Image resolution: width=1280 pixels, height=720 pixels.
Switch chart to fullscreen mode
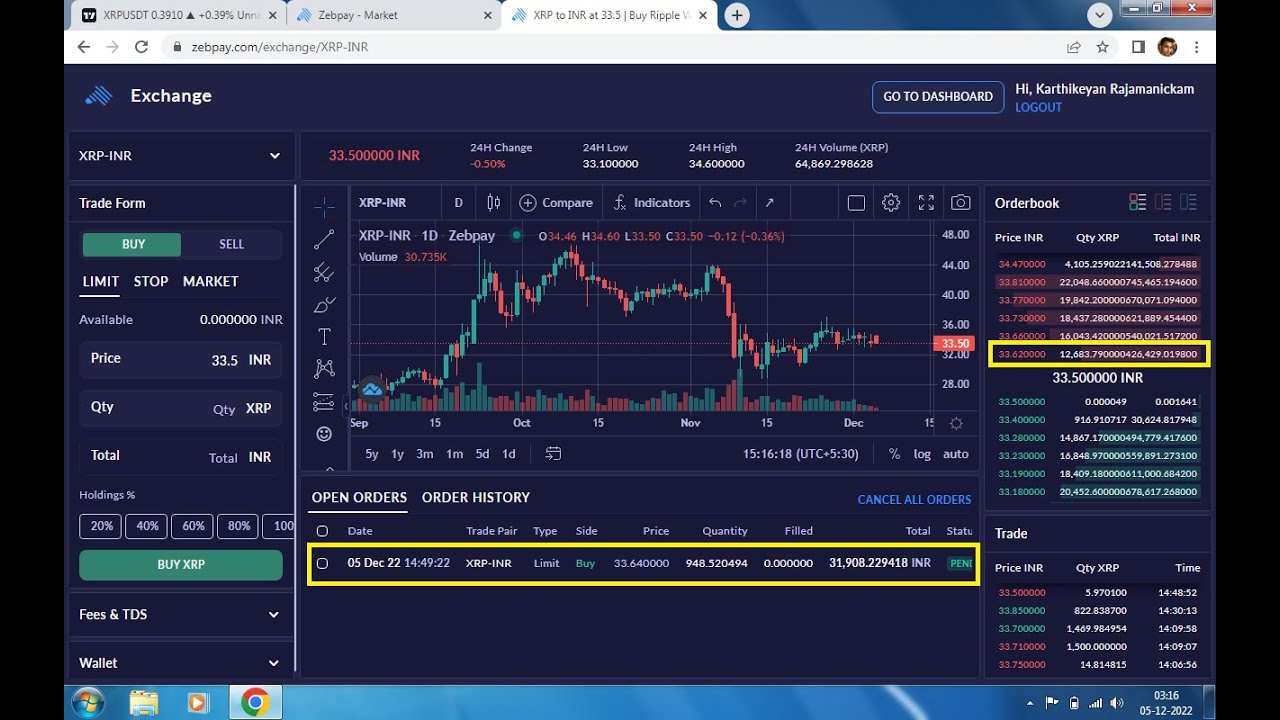926,203
